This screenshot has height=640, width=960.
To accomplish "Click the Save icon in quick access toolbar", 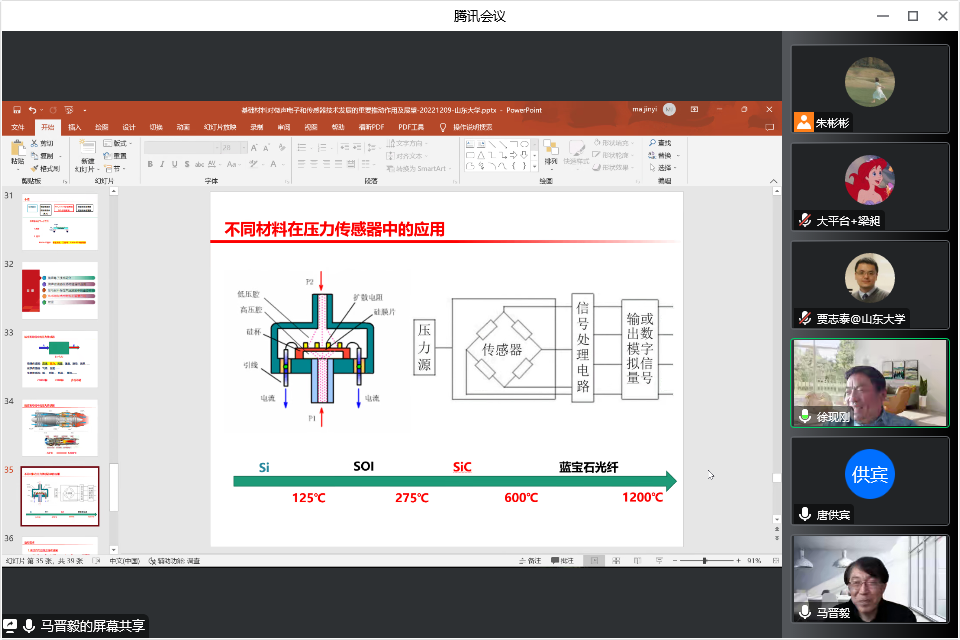I will click(x=17, y=110).
